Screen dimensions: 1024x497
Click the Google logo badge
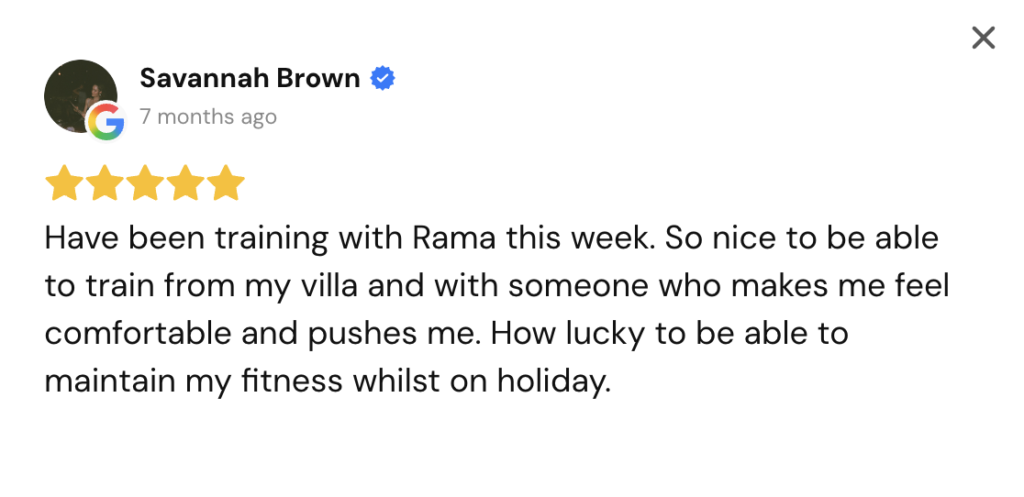point(104,122)
